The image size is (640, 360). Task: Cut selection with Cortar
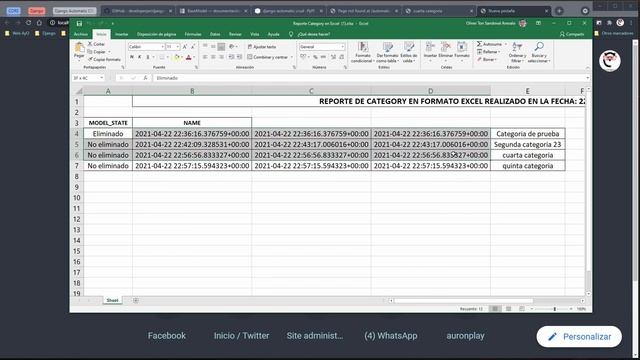(x=97, y=44)
